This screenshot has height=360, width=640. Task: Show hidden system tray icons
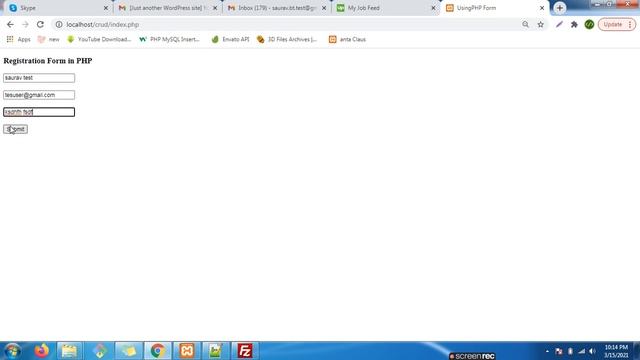click(x=547, y=351)
